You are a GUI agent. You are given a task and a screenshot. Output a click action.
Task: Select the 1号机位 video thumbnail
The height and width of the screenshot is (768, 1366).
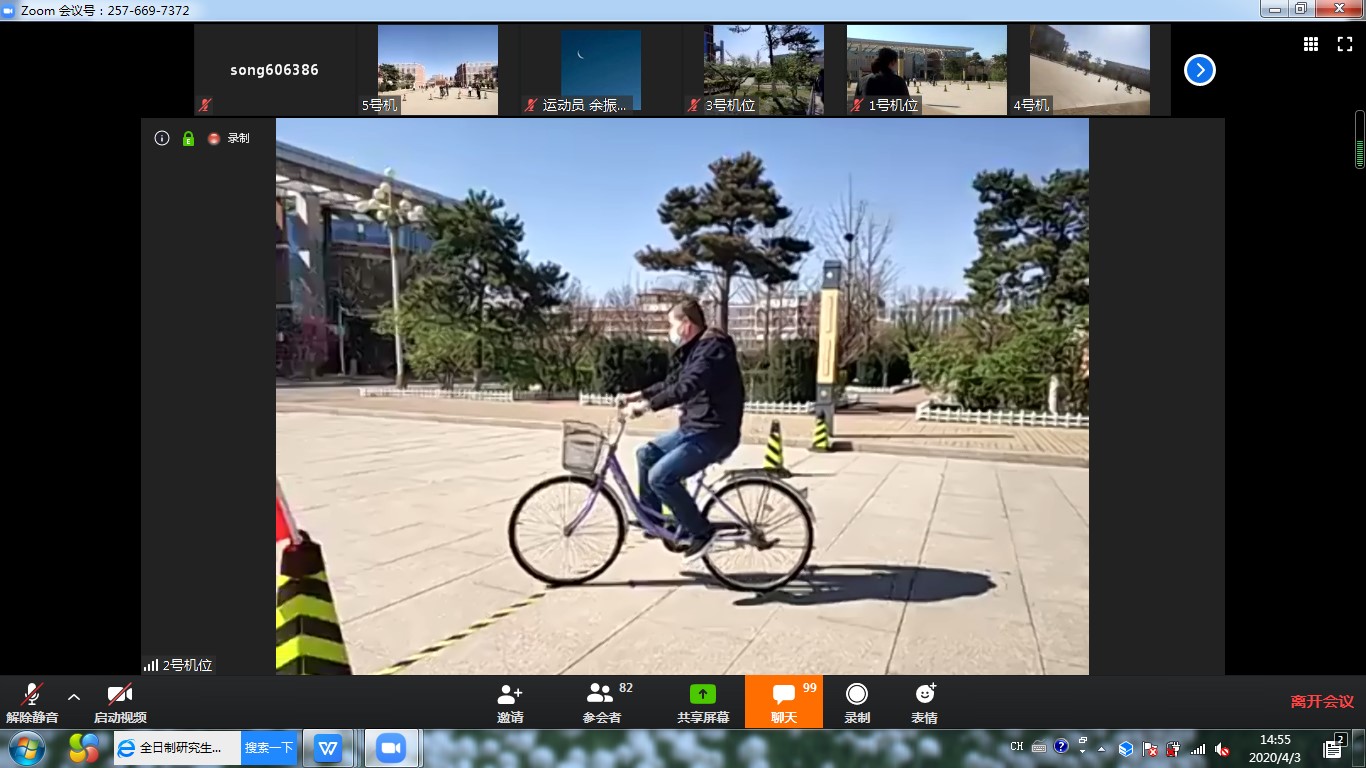pos(926,70)
